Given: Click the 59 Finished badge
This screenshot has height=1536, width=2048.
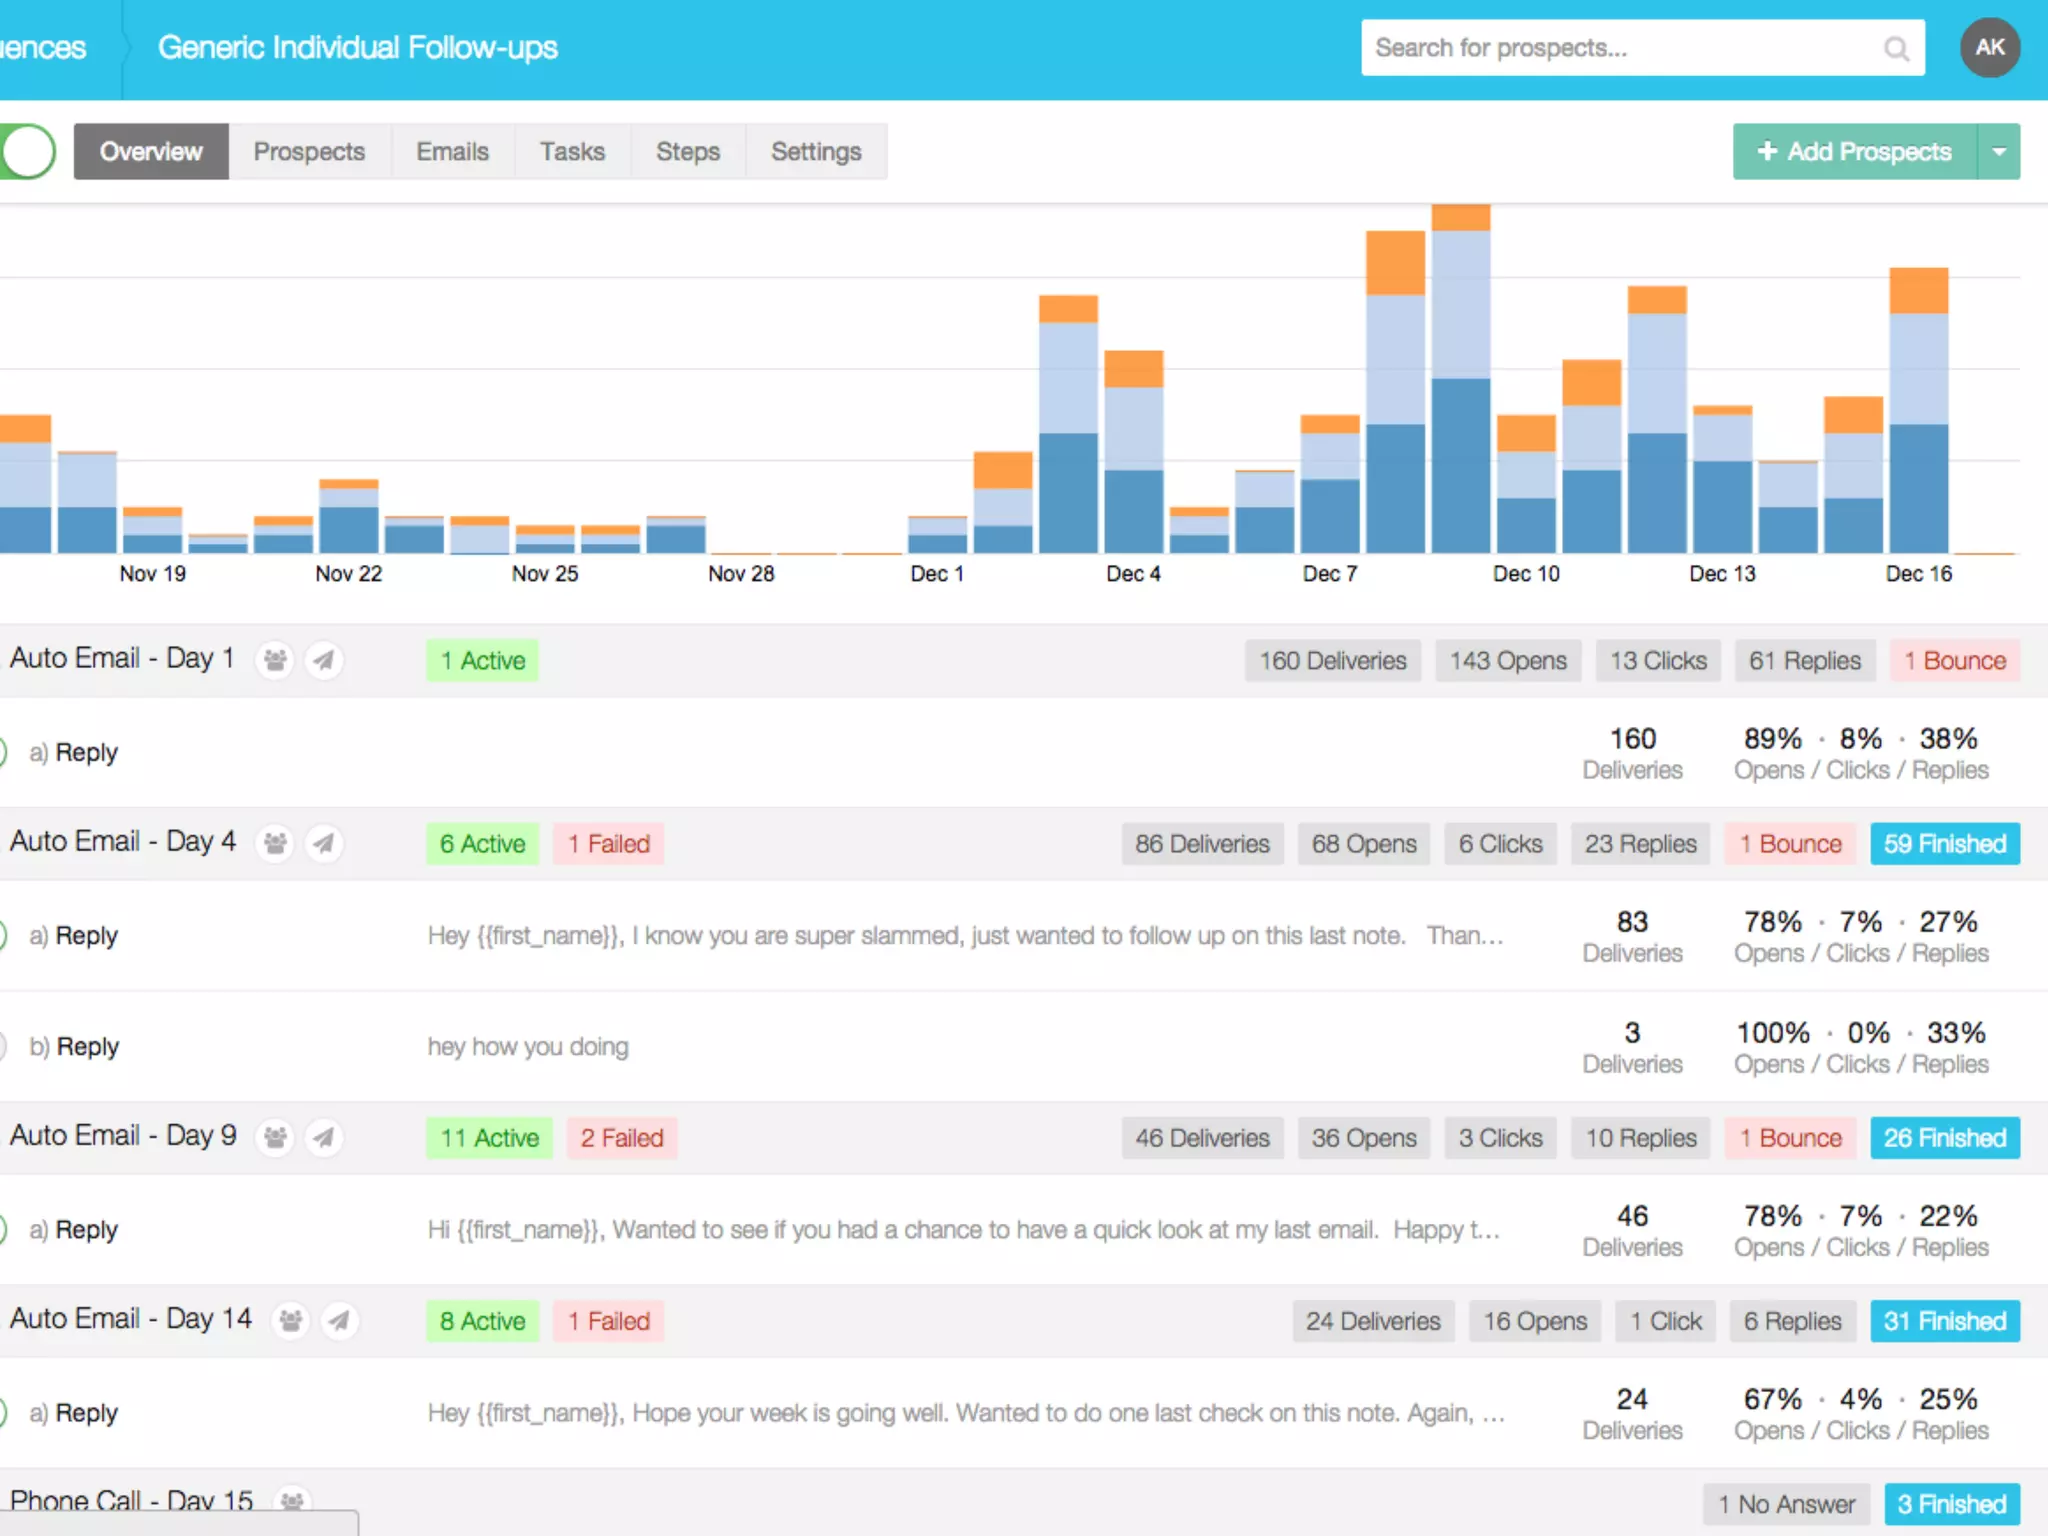Looking at the screenshot, I should pyautogui.click(x=1944, y=843).
